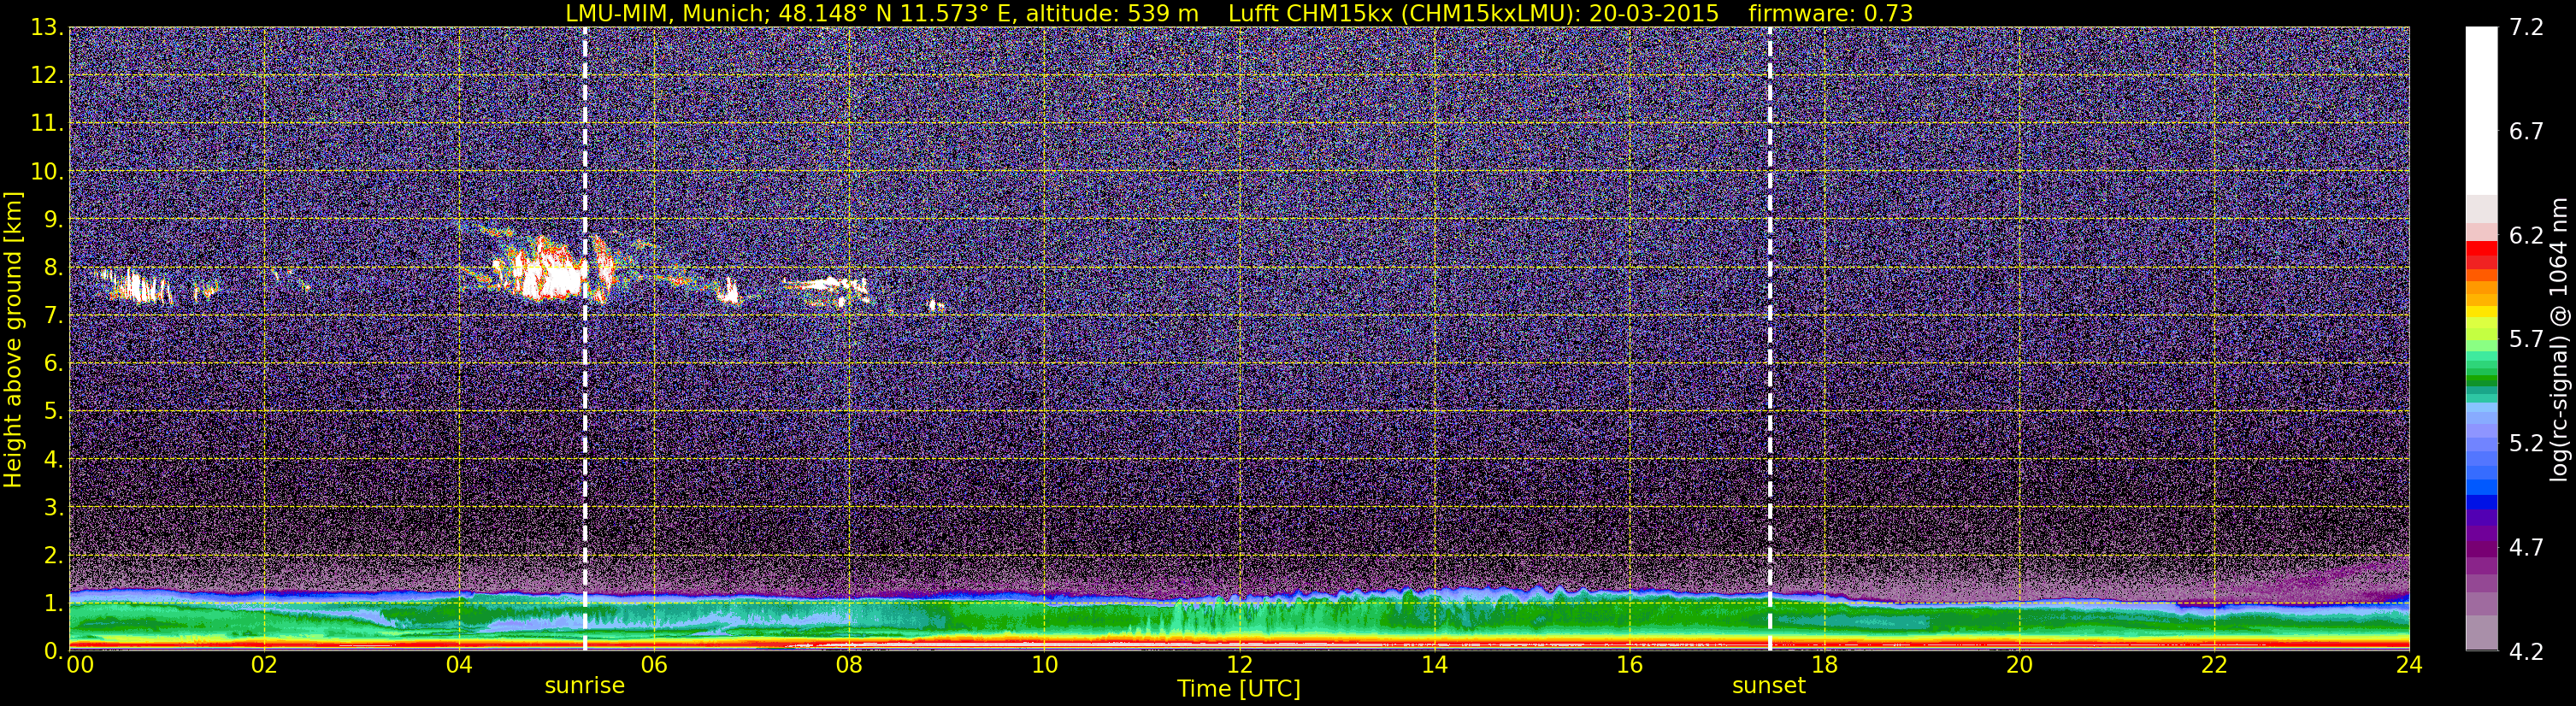
Task: Click height axis tick '7.'
Action: [x=53, y=316]
